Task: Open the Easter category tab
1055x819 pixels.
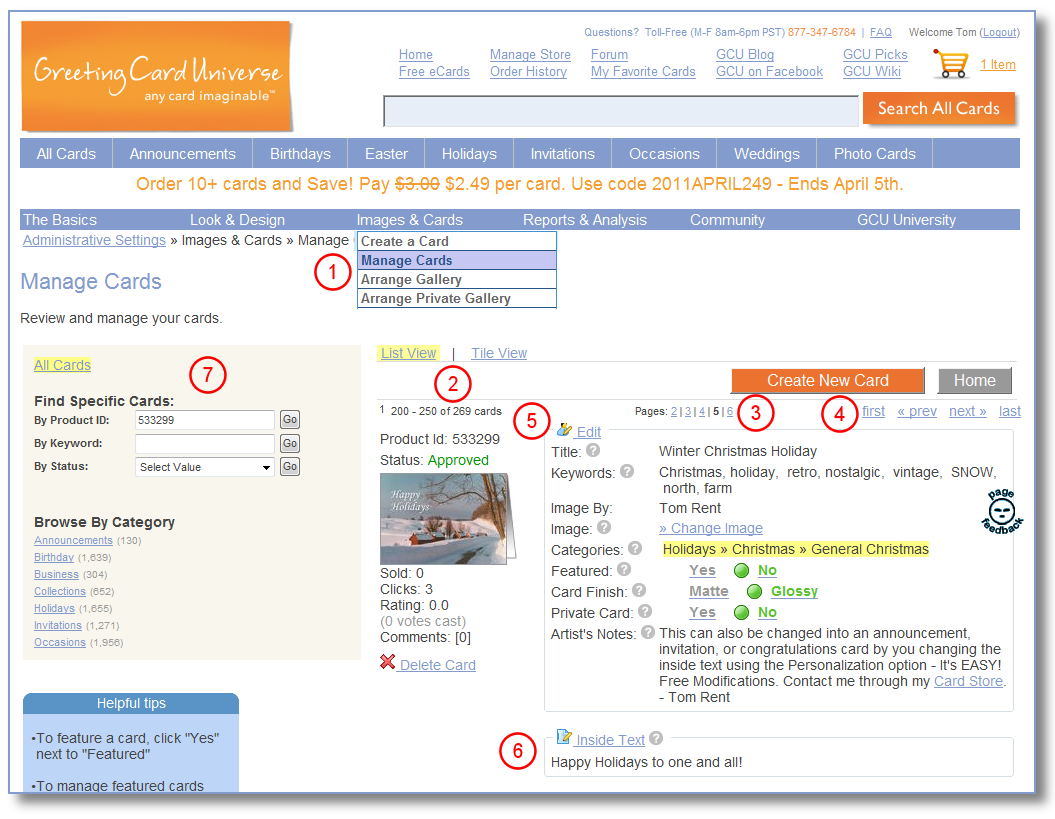Action: pyautogui.click(x=386, y=153)
